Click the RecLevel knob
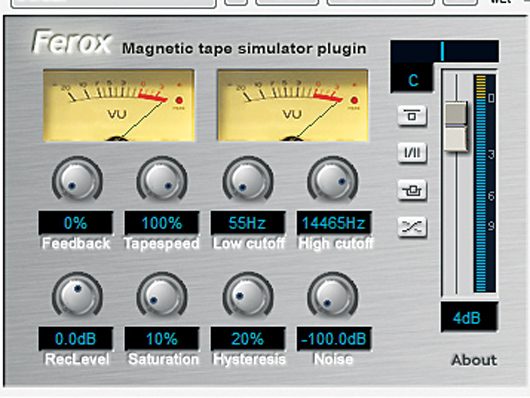 click(77, 296)
